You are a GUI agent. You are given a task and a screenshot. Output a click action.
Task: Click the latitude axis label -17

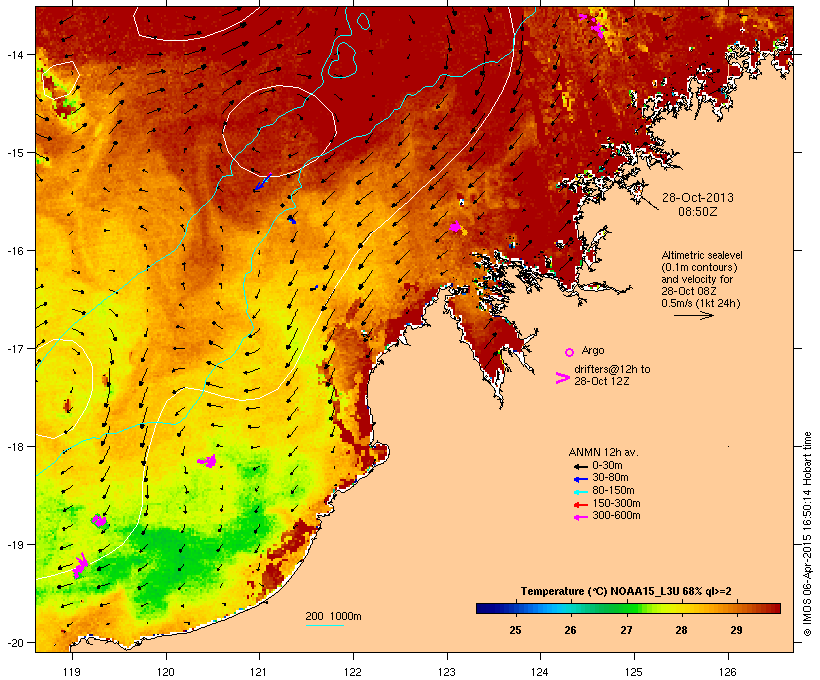[14, 348]
